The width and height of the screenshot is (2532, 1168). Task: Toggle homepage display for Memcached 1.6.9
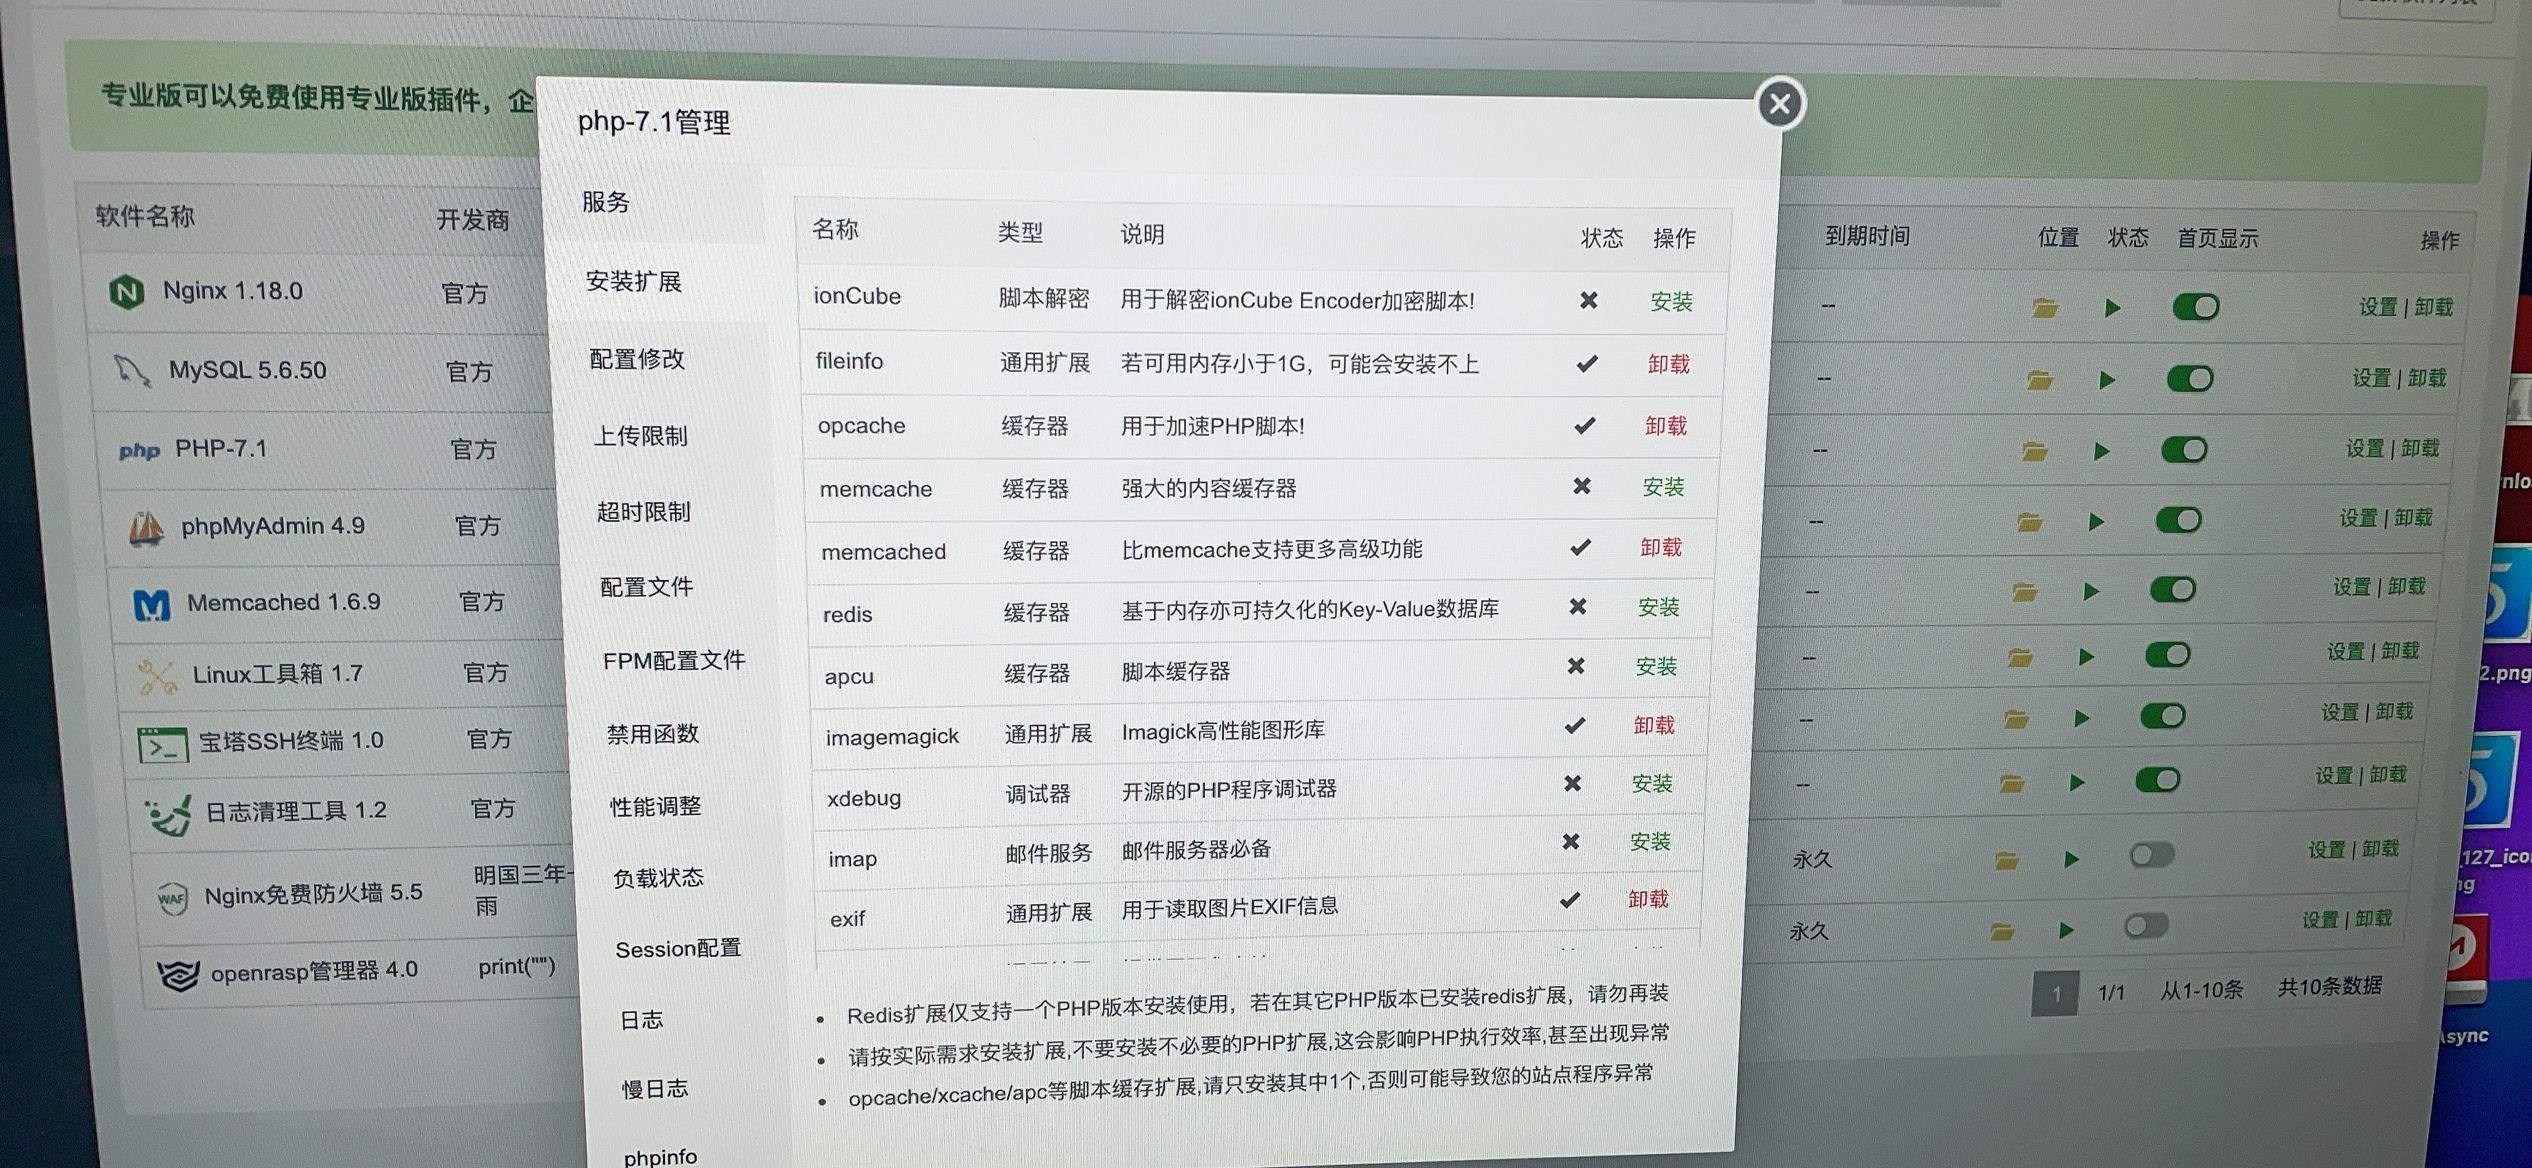(2173, 589)
